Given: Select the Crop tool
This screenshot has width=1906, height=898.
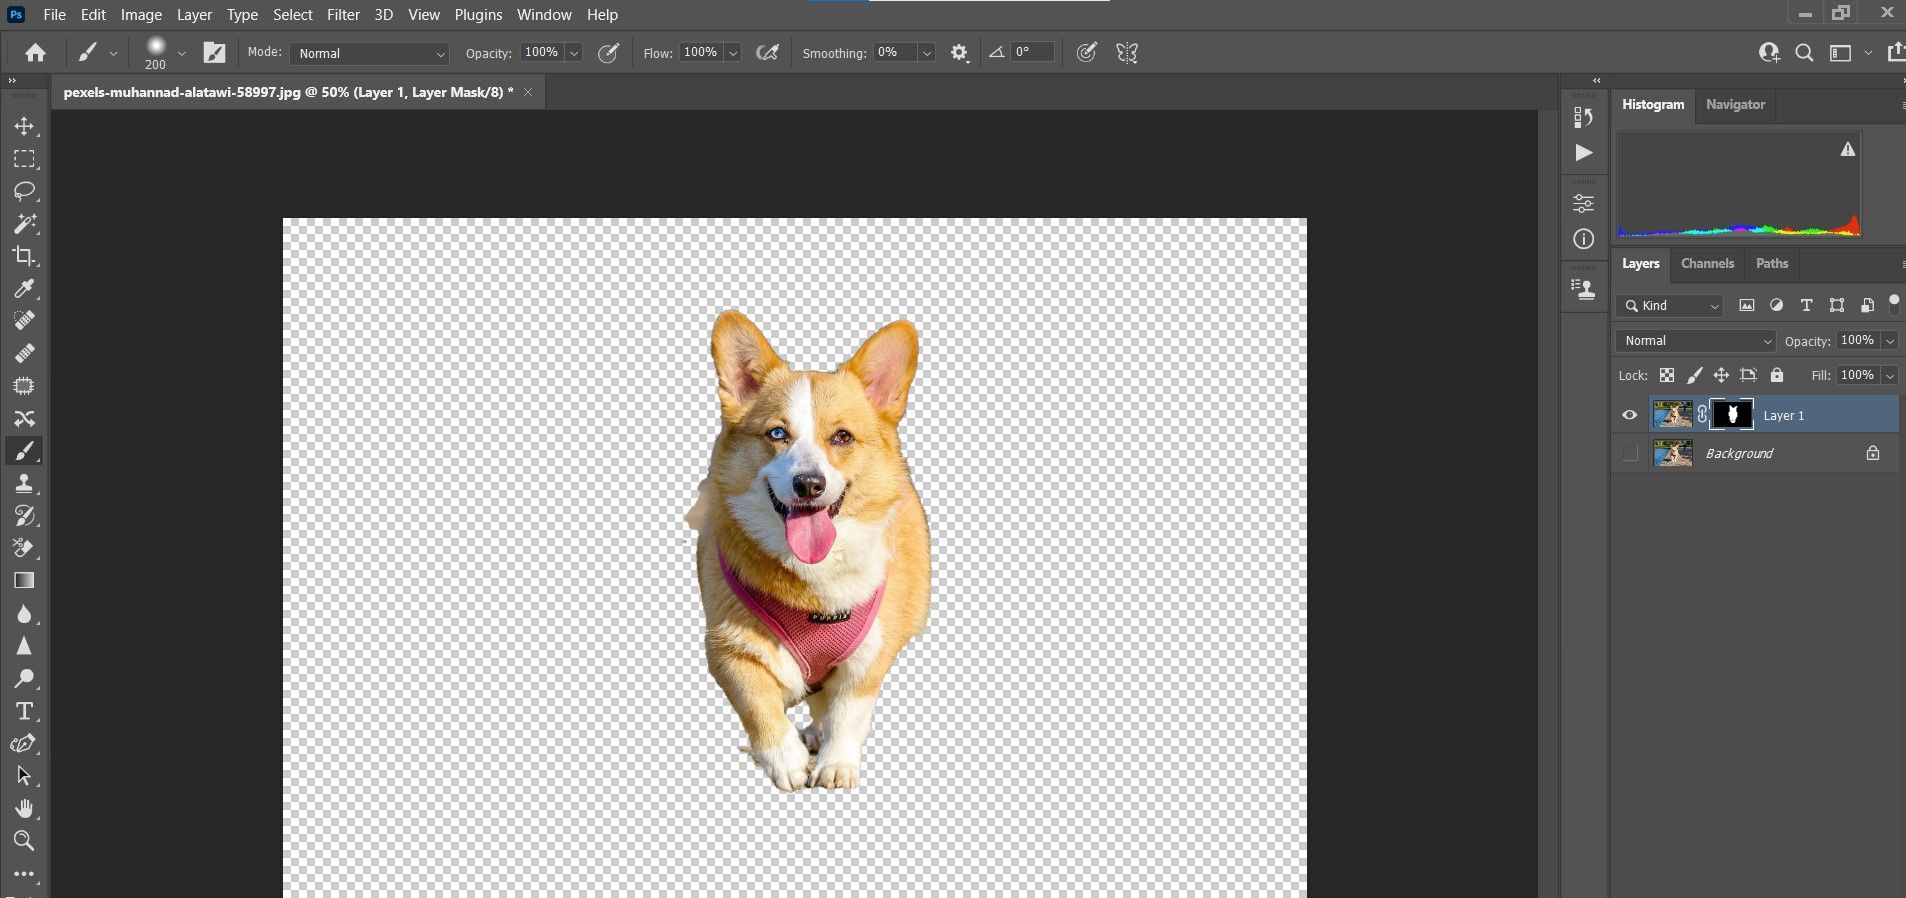Looking at the screenshot, I should coord(24,256).
